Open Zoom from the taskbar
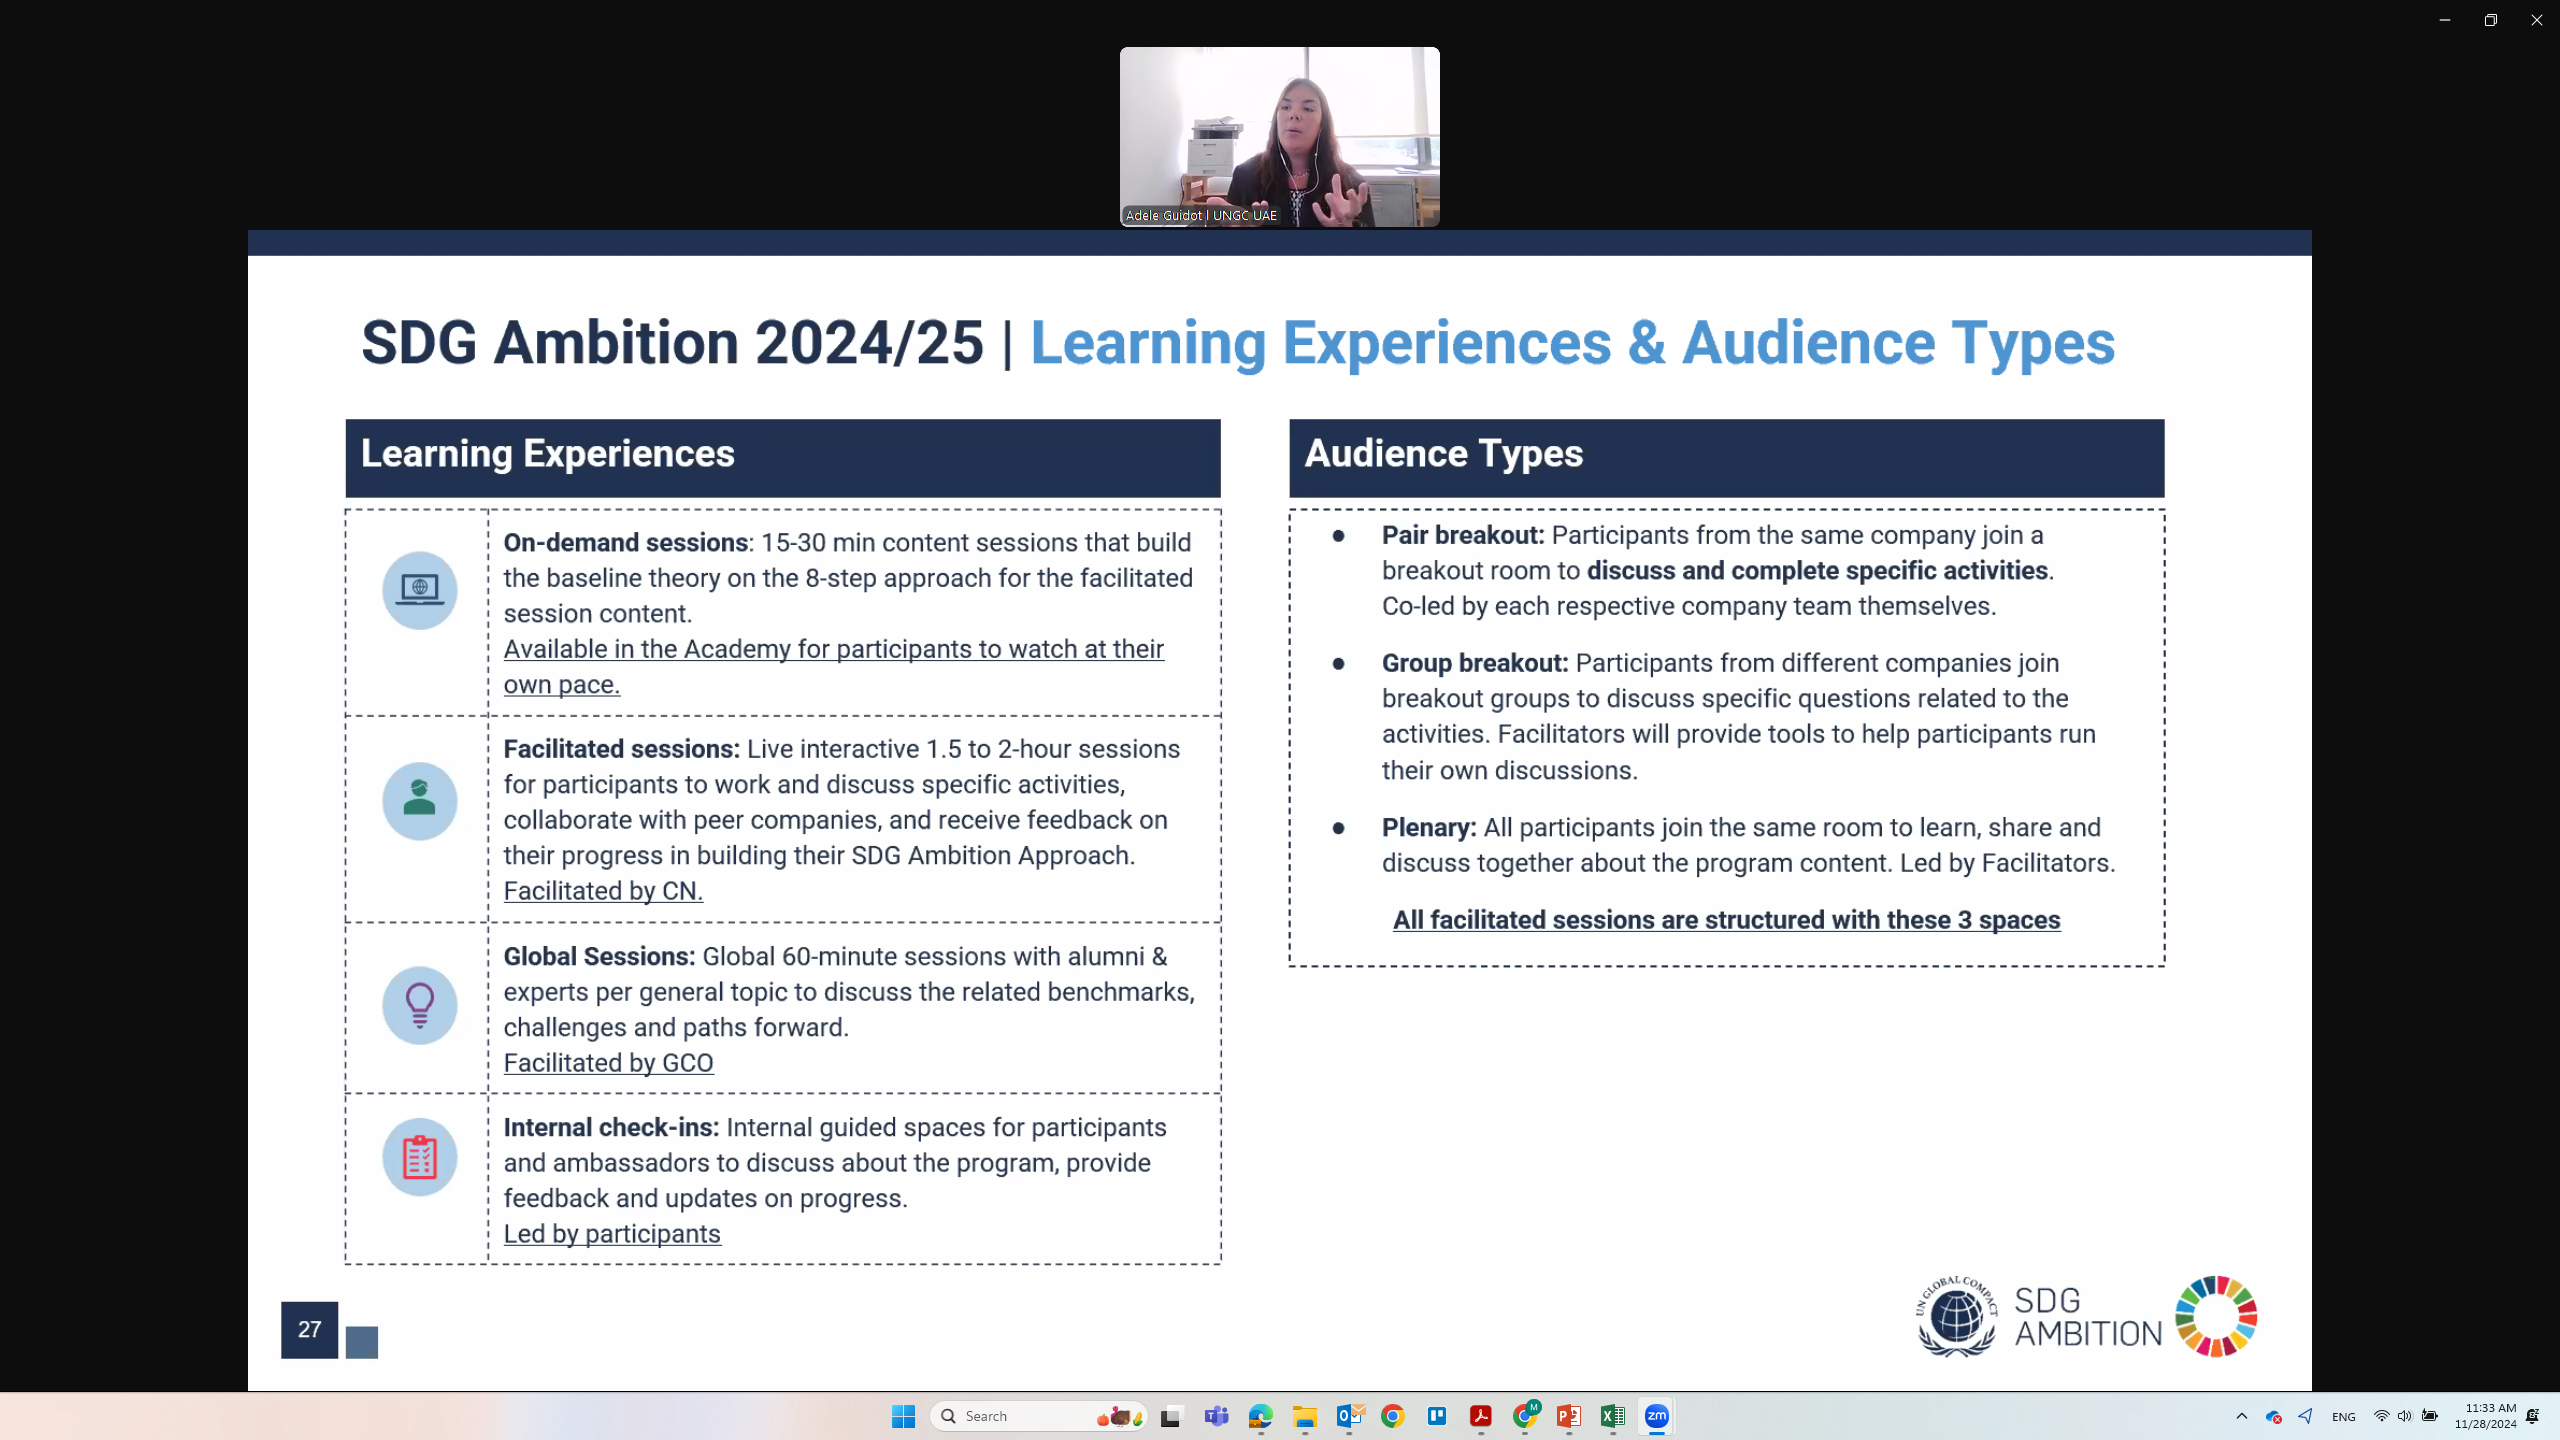This screenshot has width=2560, height=1440. (x=1656, y=1416)
